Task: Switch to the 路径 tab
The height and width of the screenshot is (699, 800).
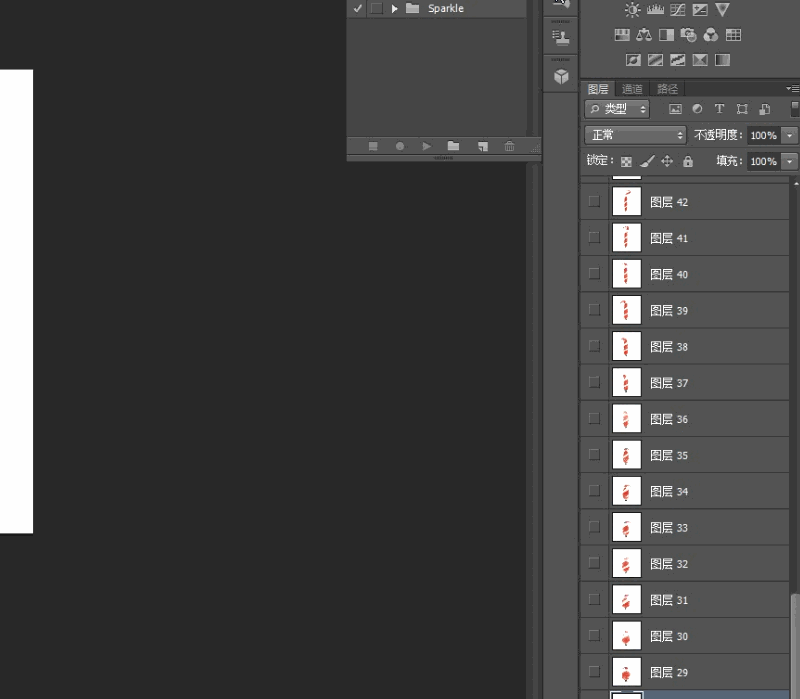Action: pos(667,89)
